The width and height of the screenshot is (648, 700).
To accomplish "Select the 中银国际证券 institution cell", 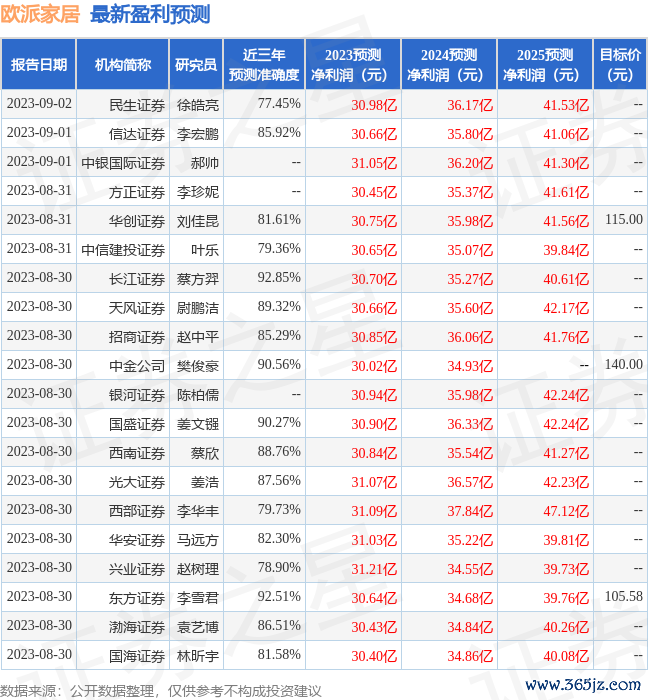I will pyautogui.click(x=123, y=163).
